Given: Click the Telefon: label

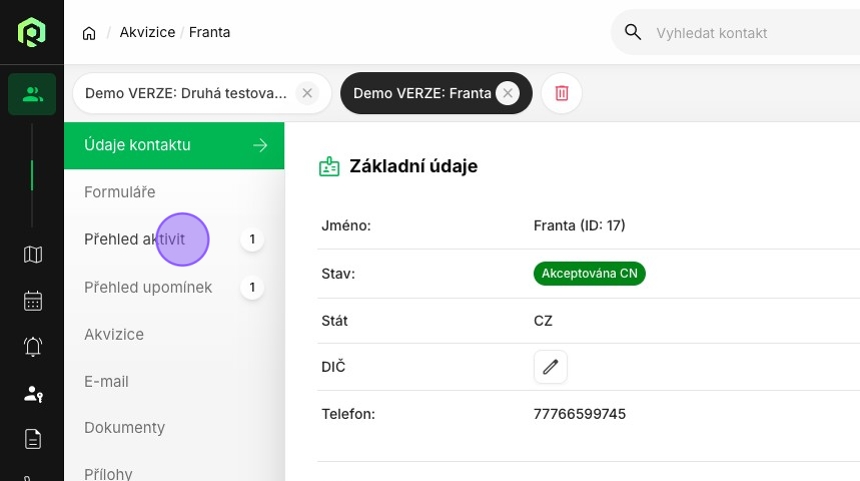Looking at the screenshot, I should point(348,414).
